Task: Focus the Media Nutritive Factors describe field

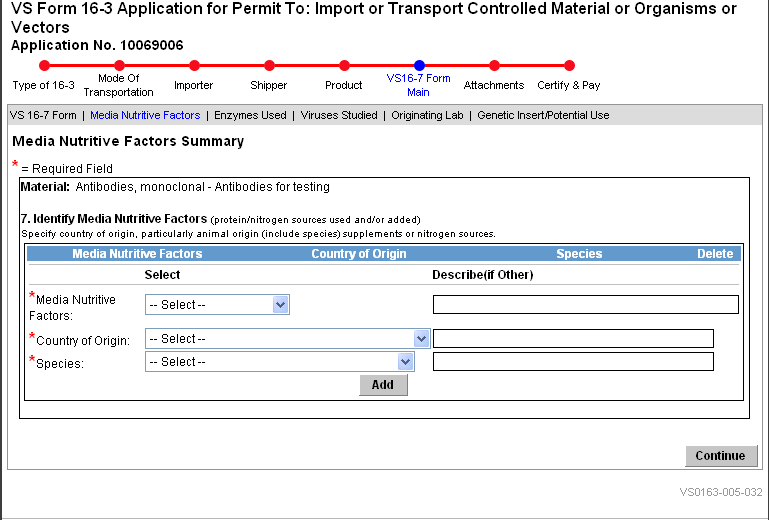Action: click(x=585, y=305)
